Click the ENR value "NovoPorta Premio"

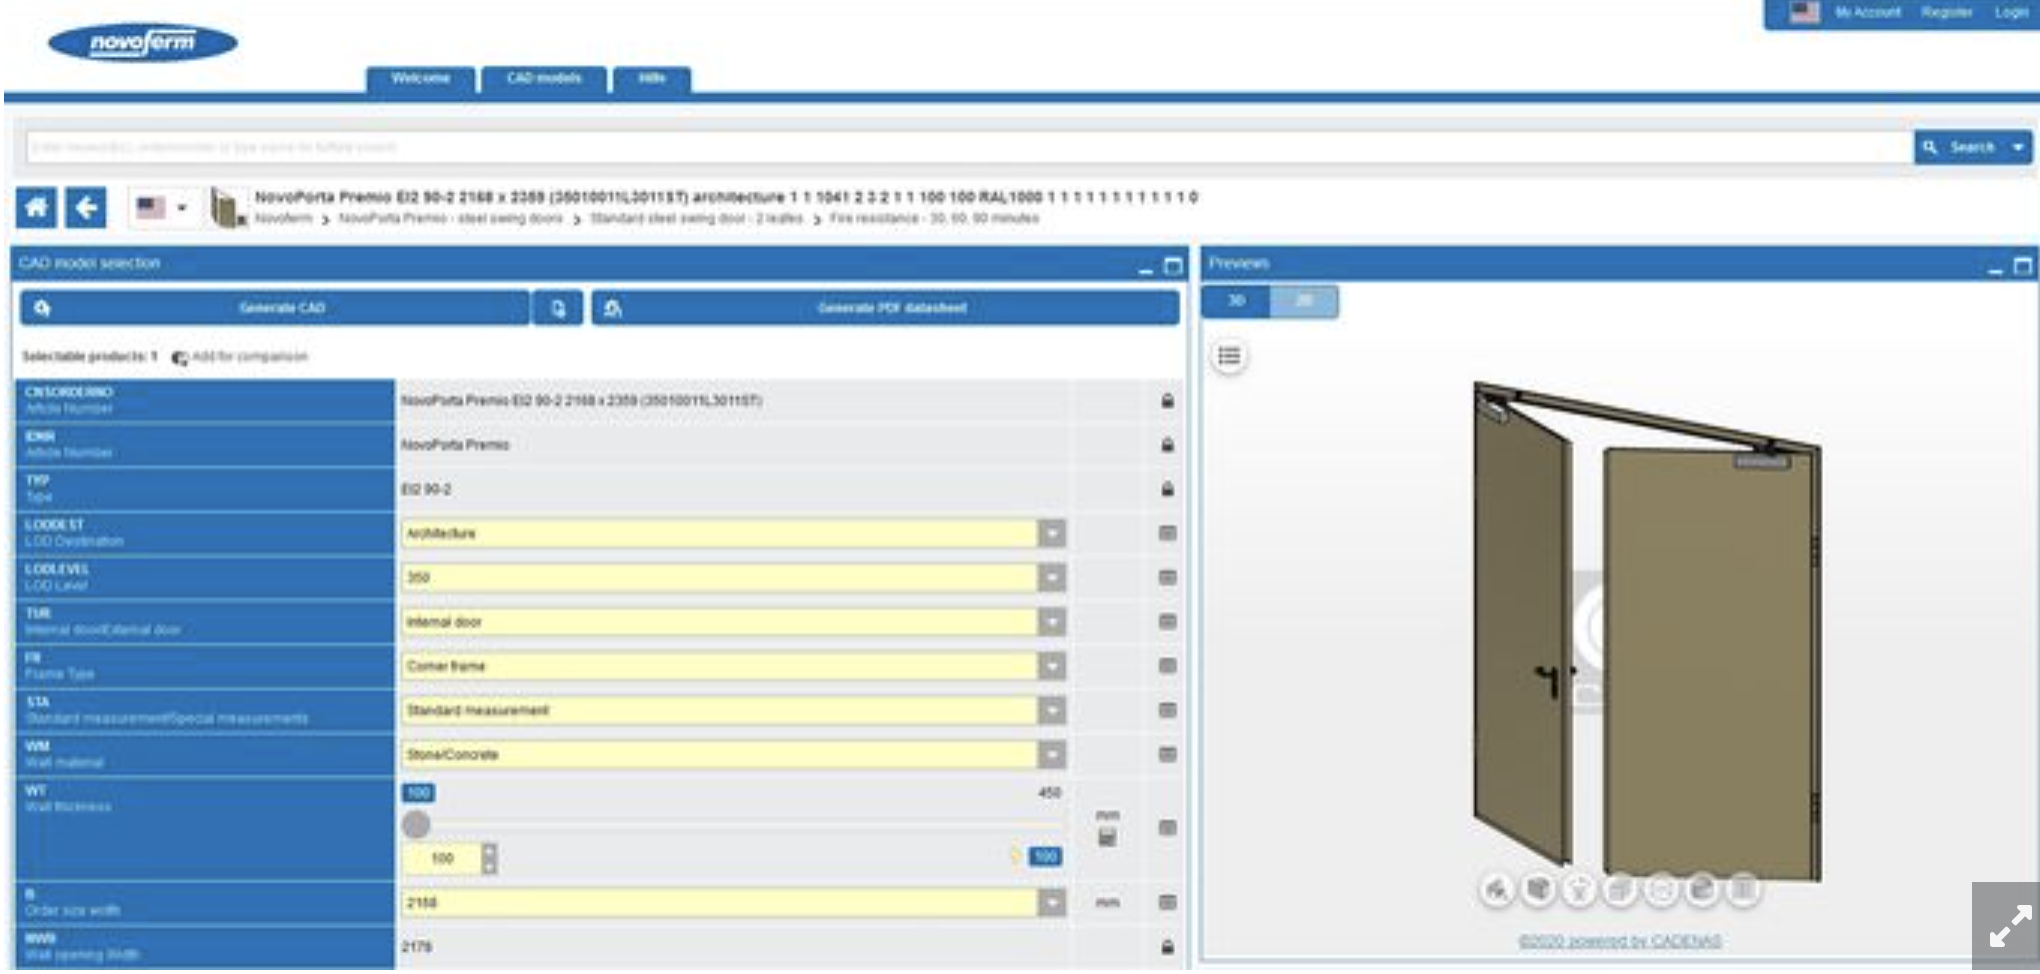click(x=456, y=445)
